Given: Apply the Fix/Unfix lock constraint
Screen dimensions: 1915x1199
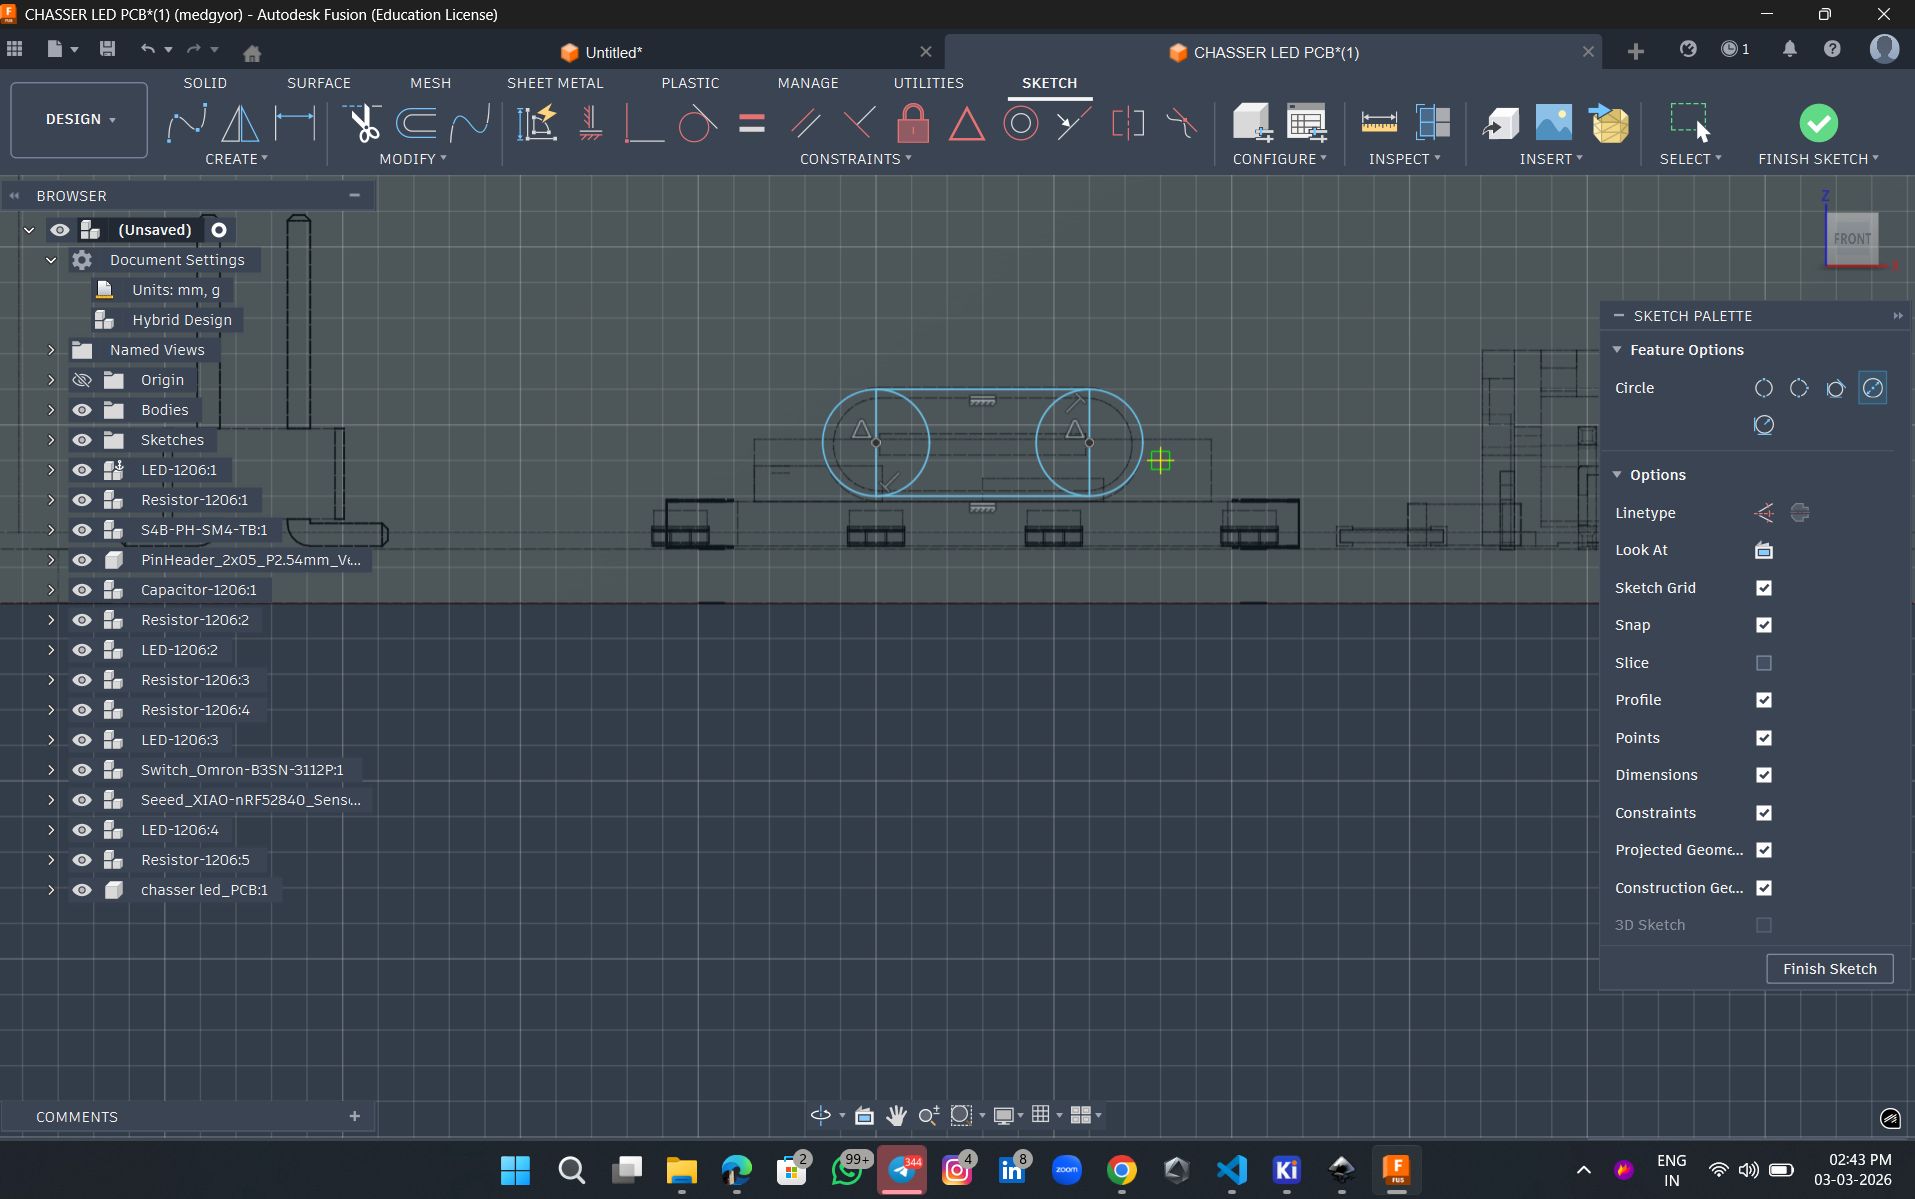Looking at the screenshot, I should (x=913, y=123).
